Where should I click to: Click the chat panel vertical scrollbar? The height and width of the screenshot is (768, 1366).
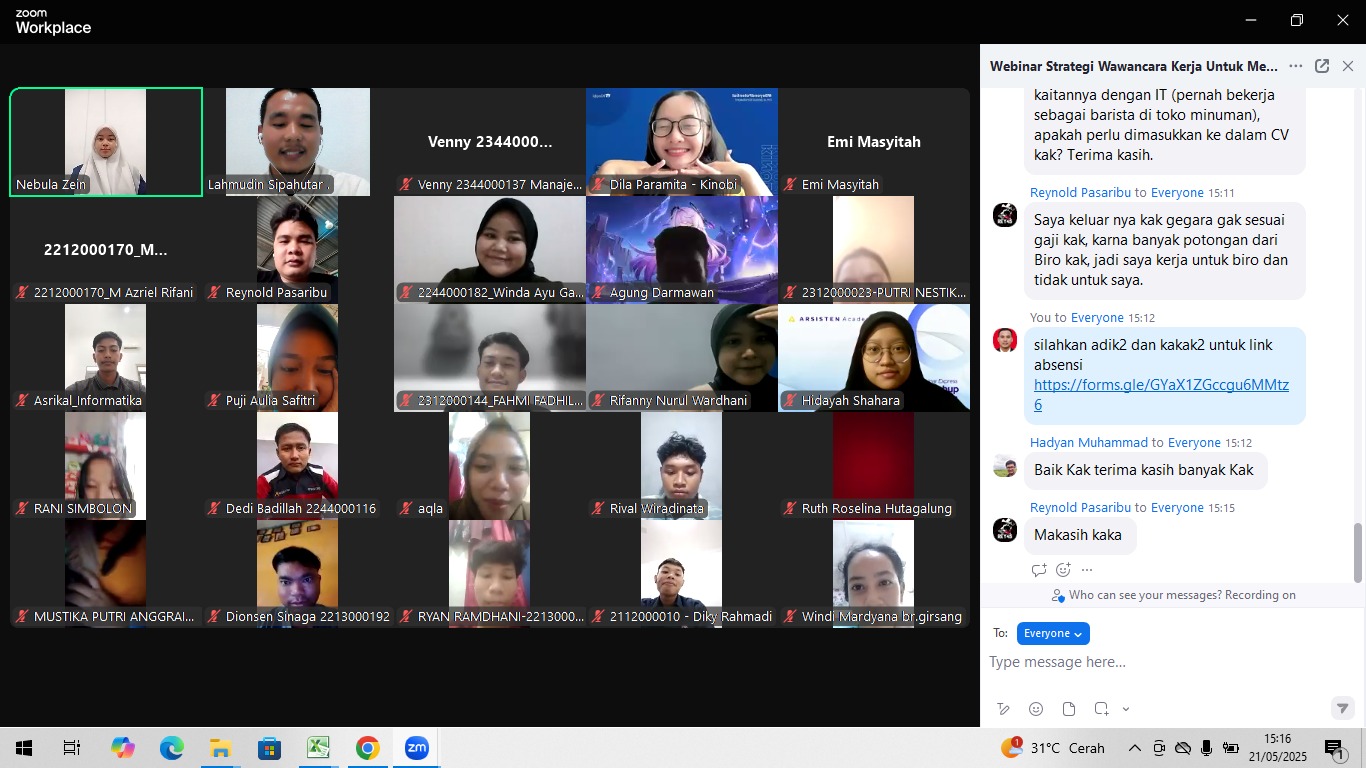coord(1357,551)
